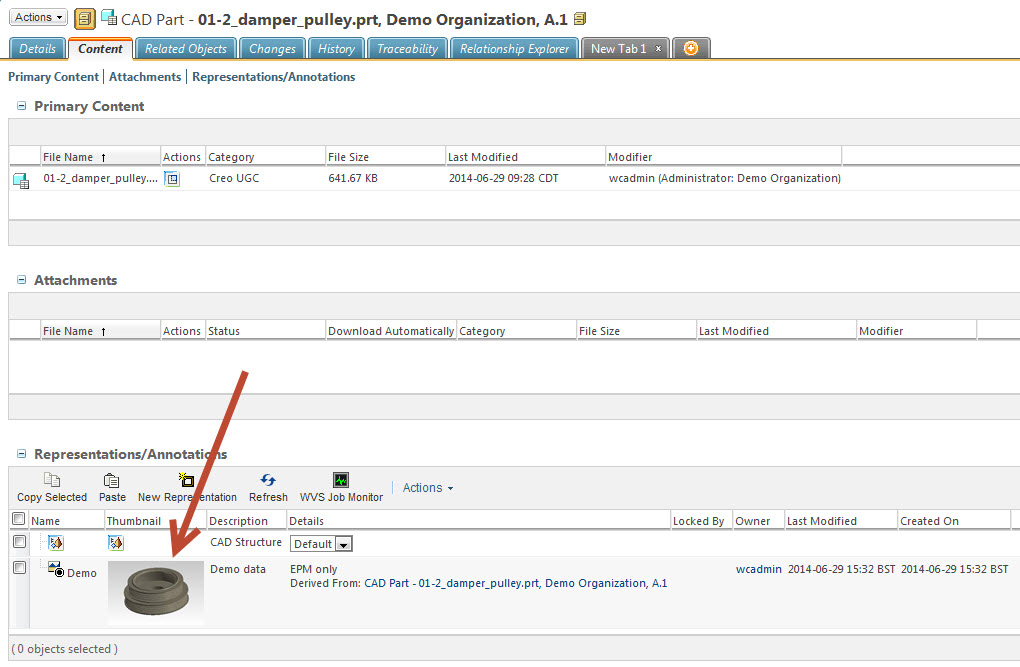
Task: Select the New Tab 1 tab
Action: point(619,49)
